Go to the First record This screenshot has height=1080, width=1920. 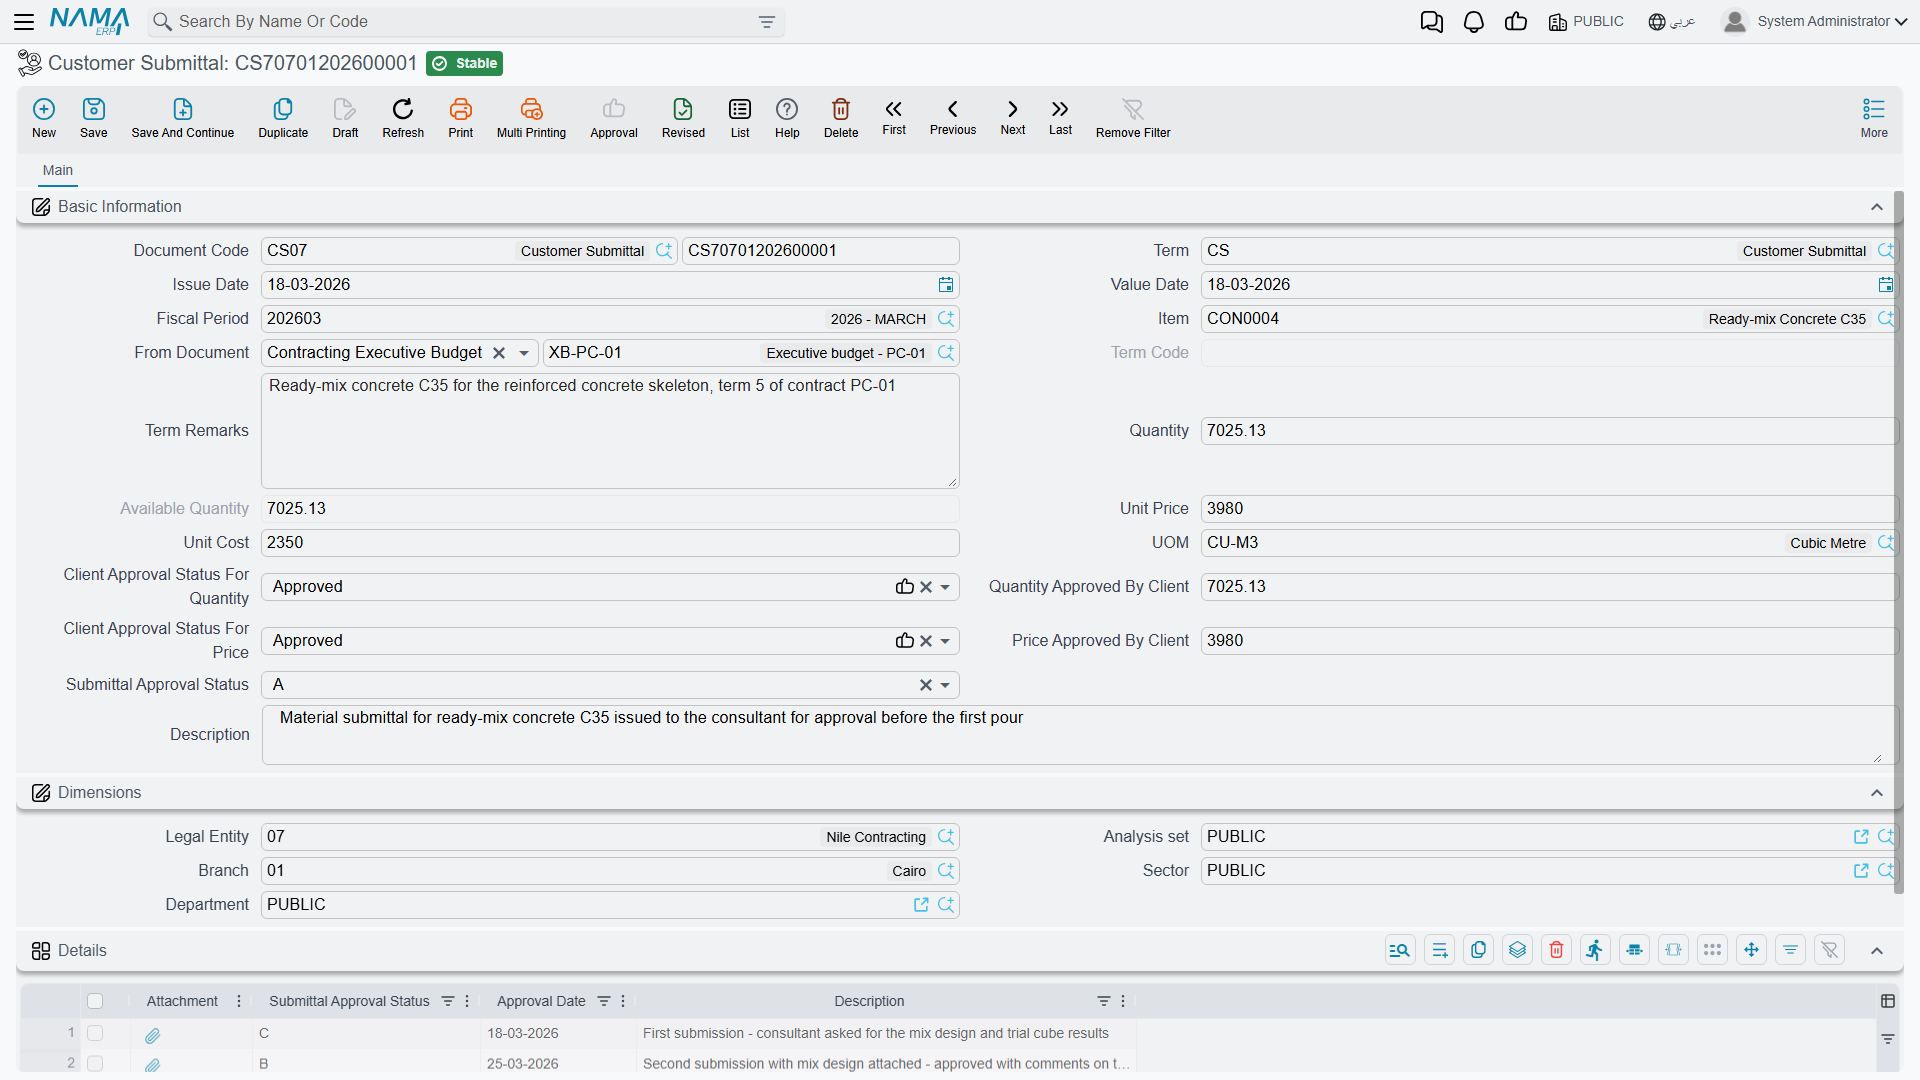(894, 116)
